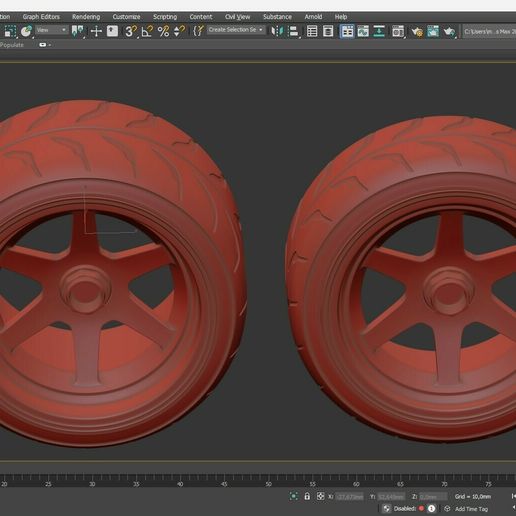Screen dimensions: 516x516
Task: Go to start frame playback button
Action: tap(513, 496)
